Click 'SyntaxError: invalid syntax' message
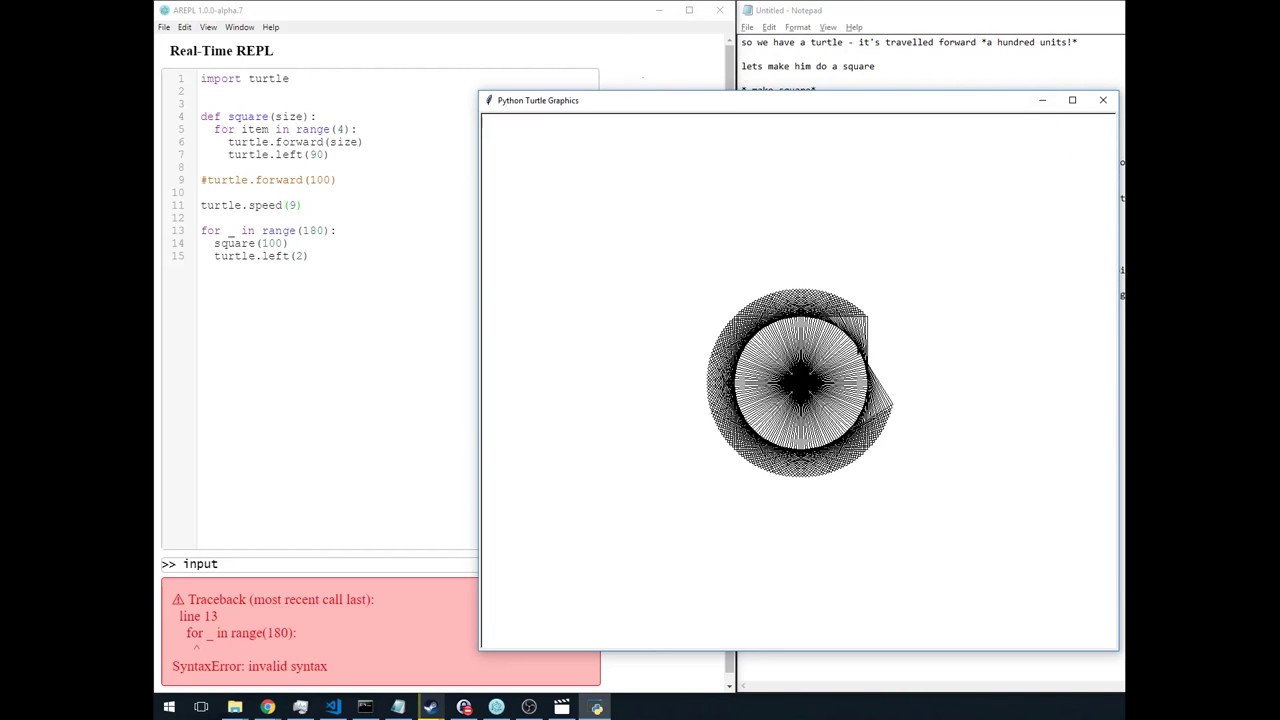The width and height of the screenshot is (1280, 720). 250,666
